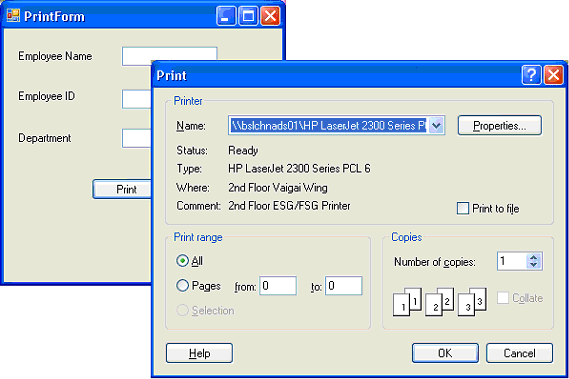Click the Number of copies field
569x379 pixels.
512,261
